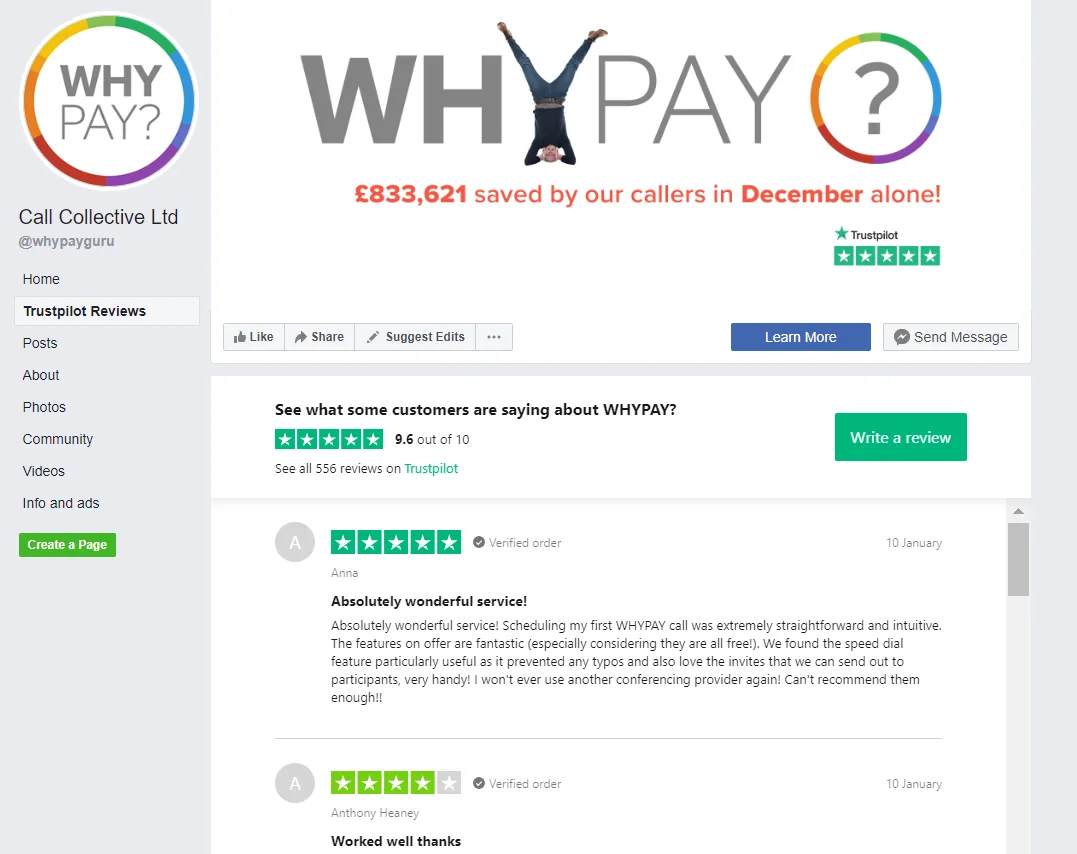Viewport: 1077px width, 854px height.
Task: Go to the Photos section
Action: [x=44, y=407]
